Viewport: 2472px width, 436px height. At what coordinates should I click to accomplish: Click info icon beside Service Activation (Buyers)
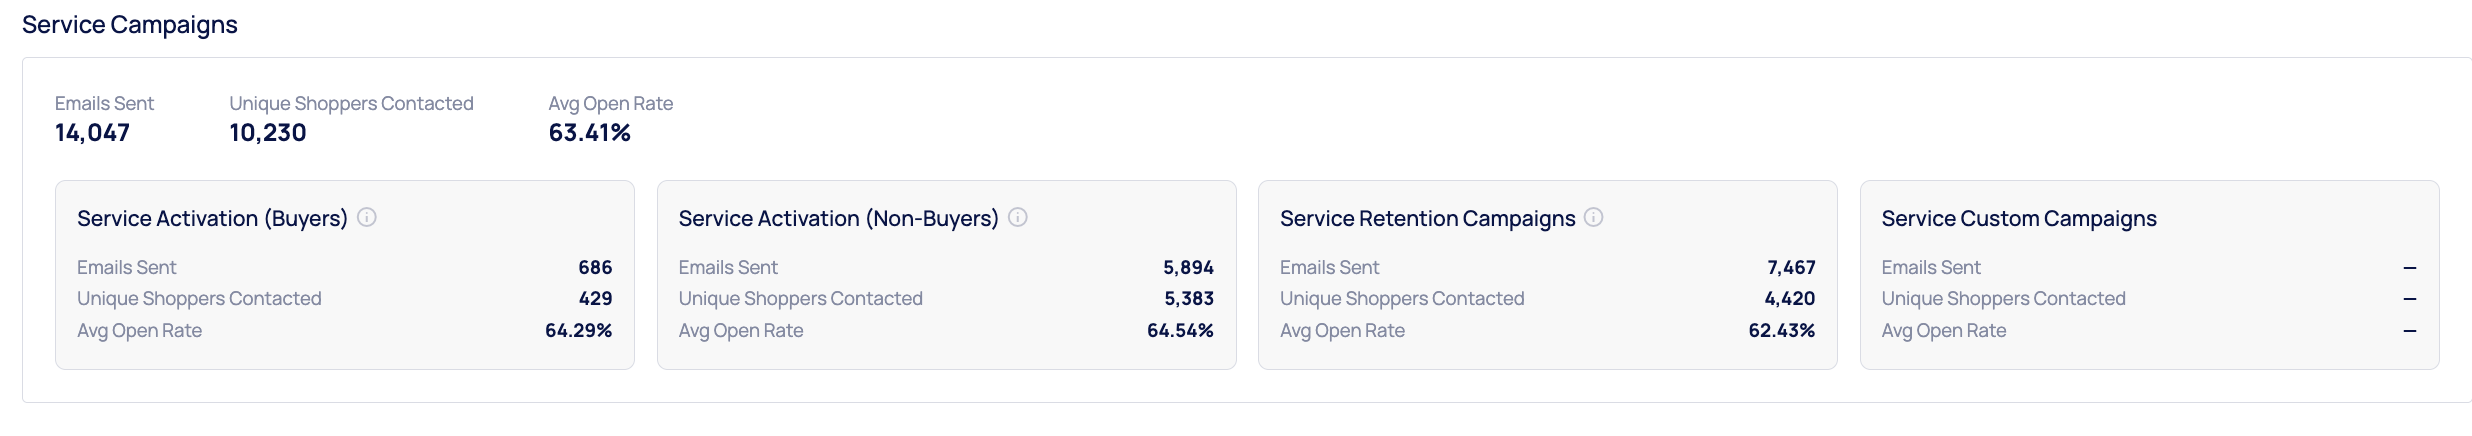(x=367, y=218)
